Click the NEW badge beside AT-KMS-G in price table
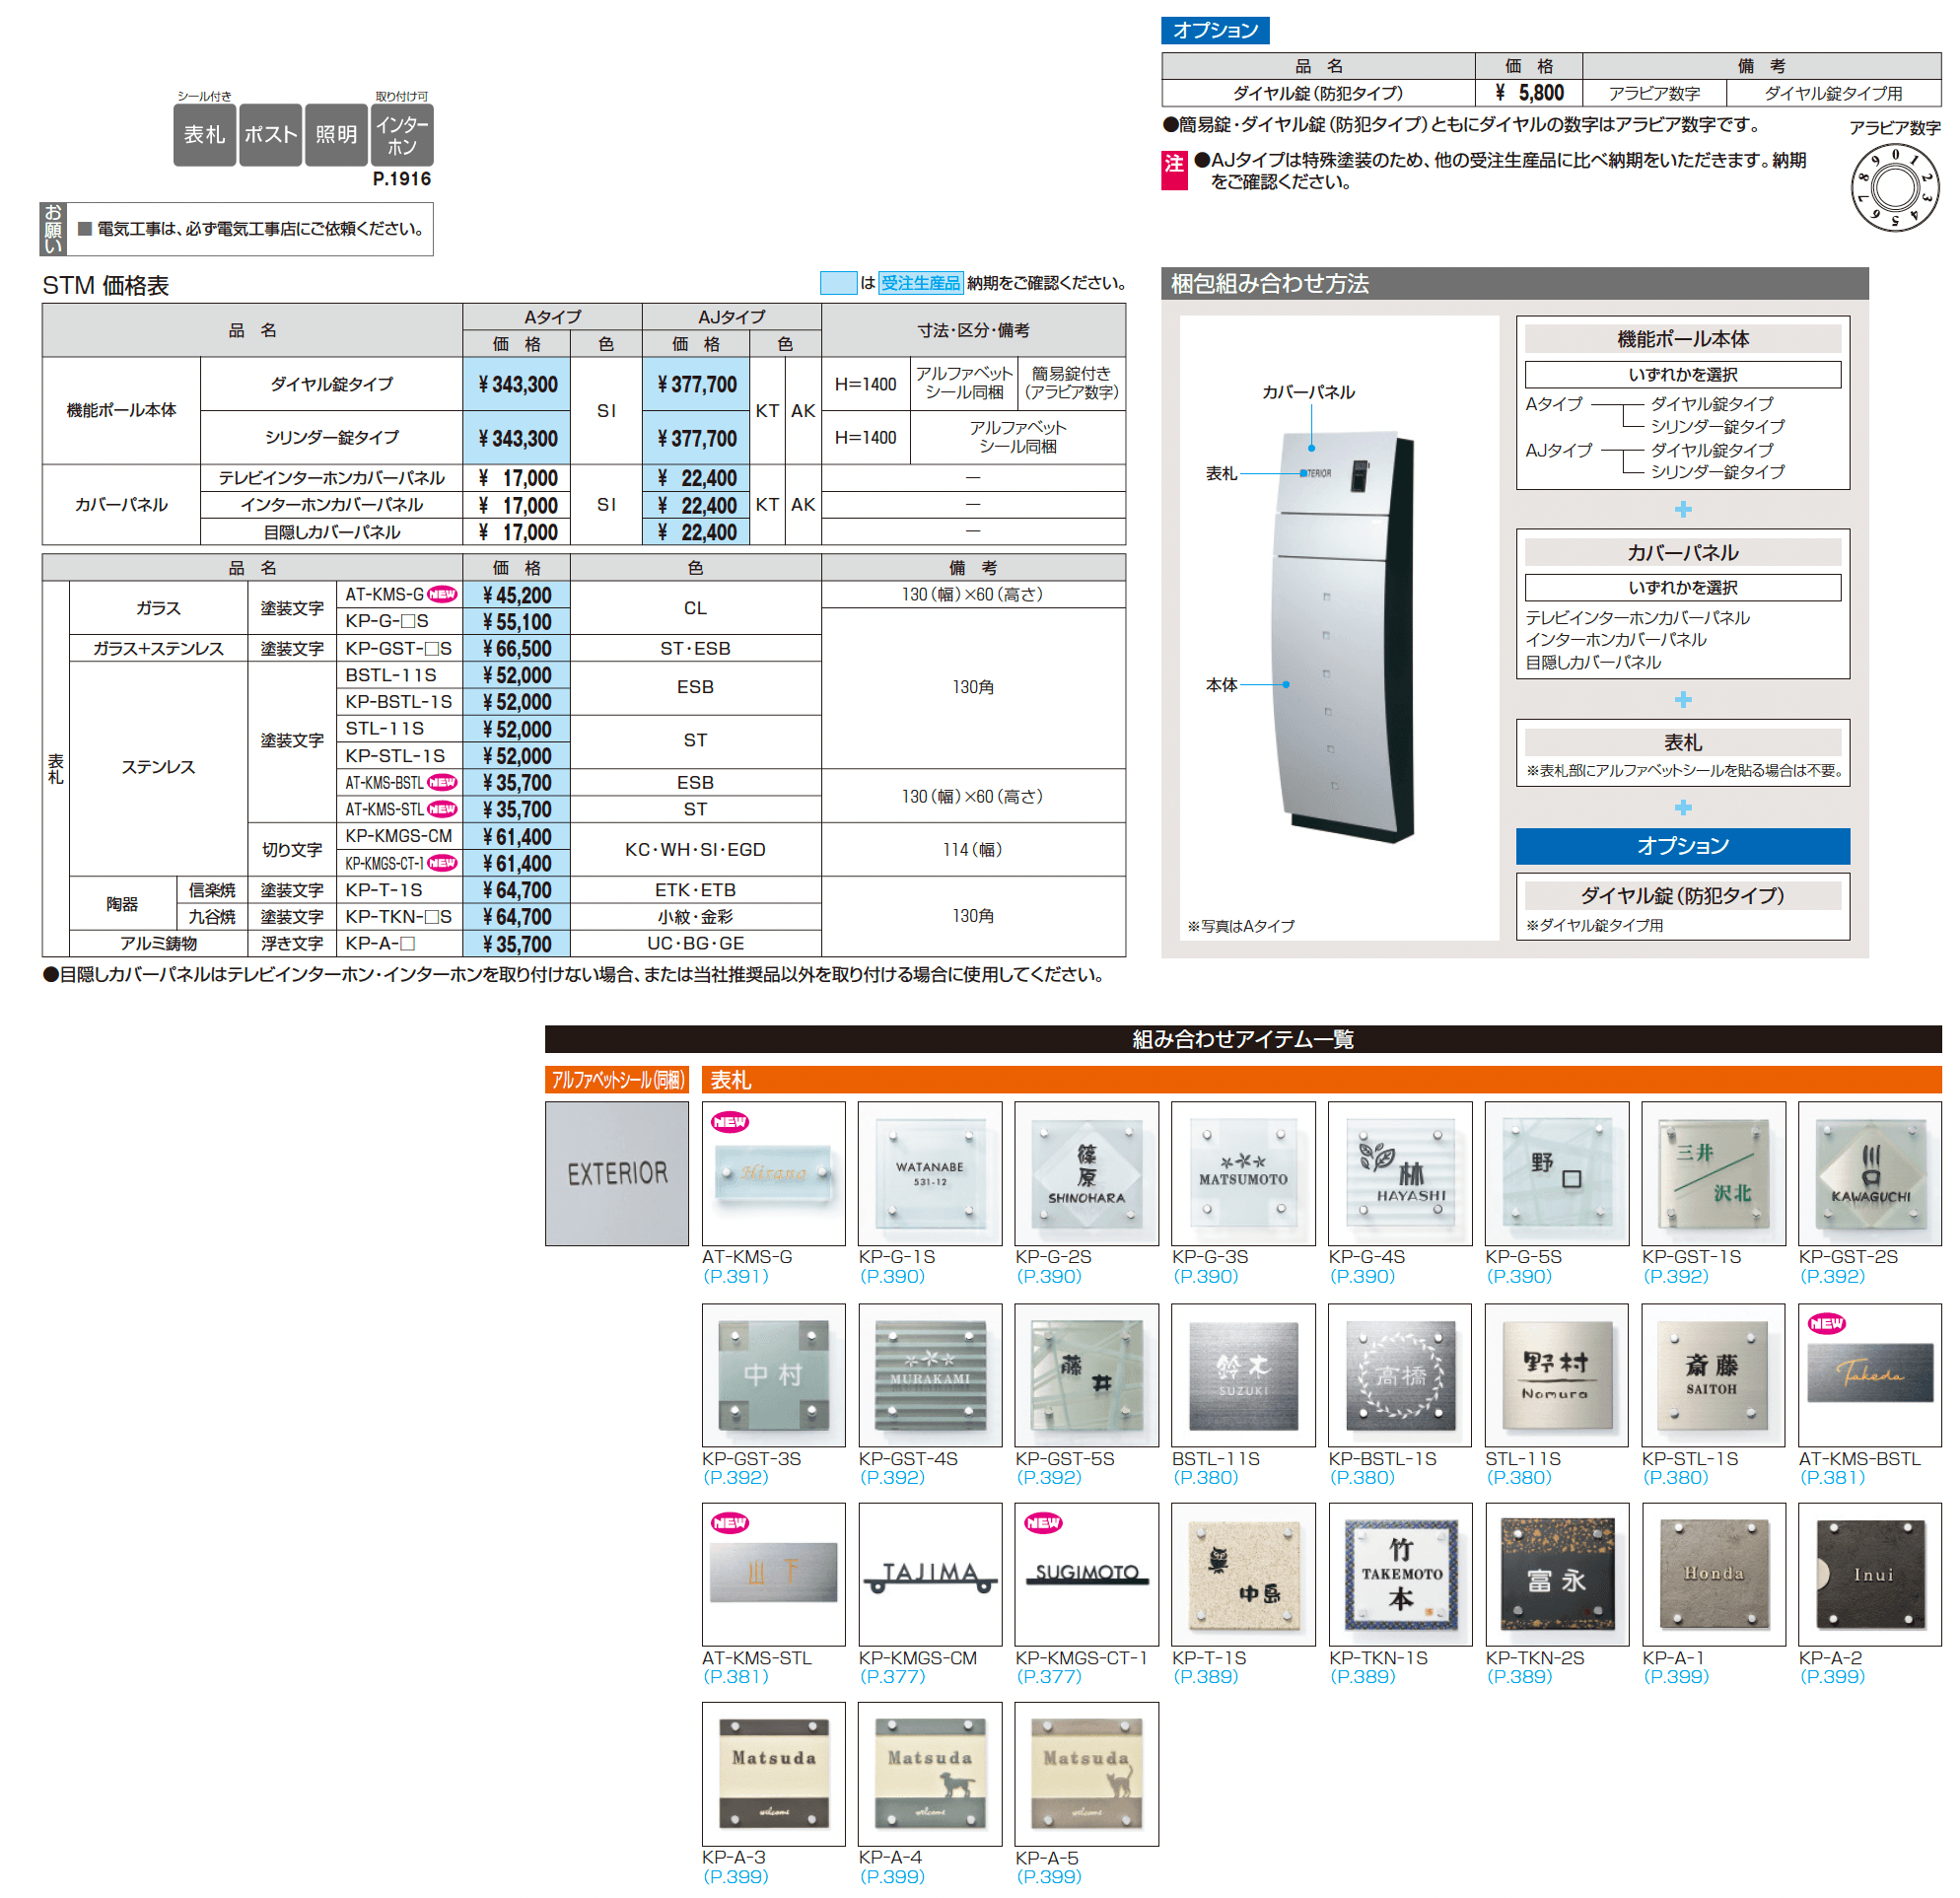 442,594
